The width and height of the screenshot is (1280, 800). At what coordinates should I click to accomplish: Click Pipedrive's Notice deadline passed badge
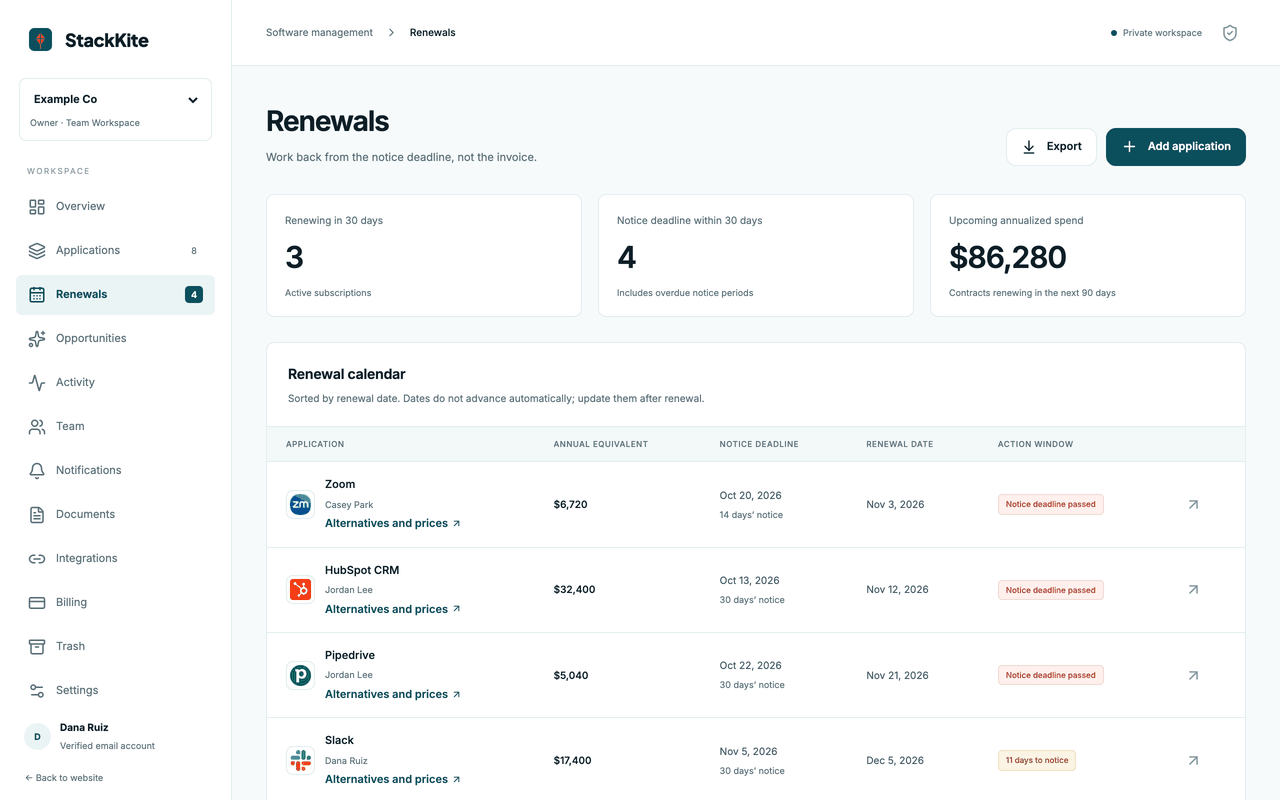tap(1051, 676)
